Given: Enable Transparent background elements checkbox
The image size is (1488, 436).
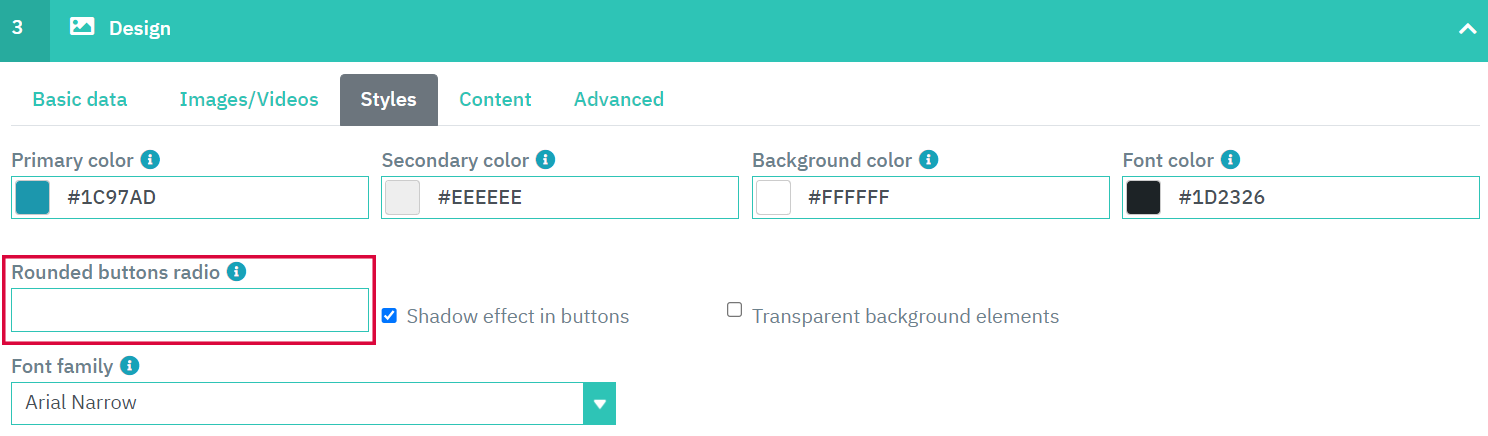Looking at the screenshot, I should click(x=734, y=310).
